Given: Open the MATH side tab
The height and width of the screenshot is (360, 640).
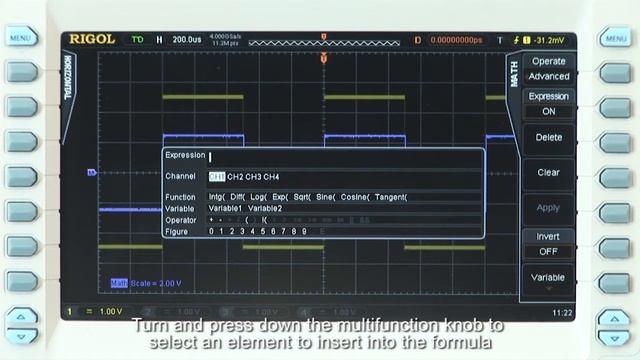Looking at the screenshot, I should click(514, 74).
